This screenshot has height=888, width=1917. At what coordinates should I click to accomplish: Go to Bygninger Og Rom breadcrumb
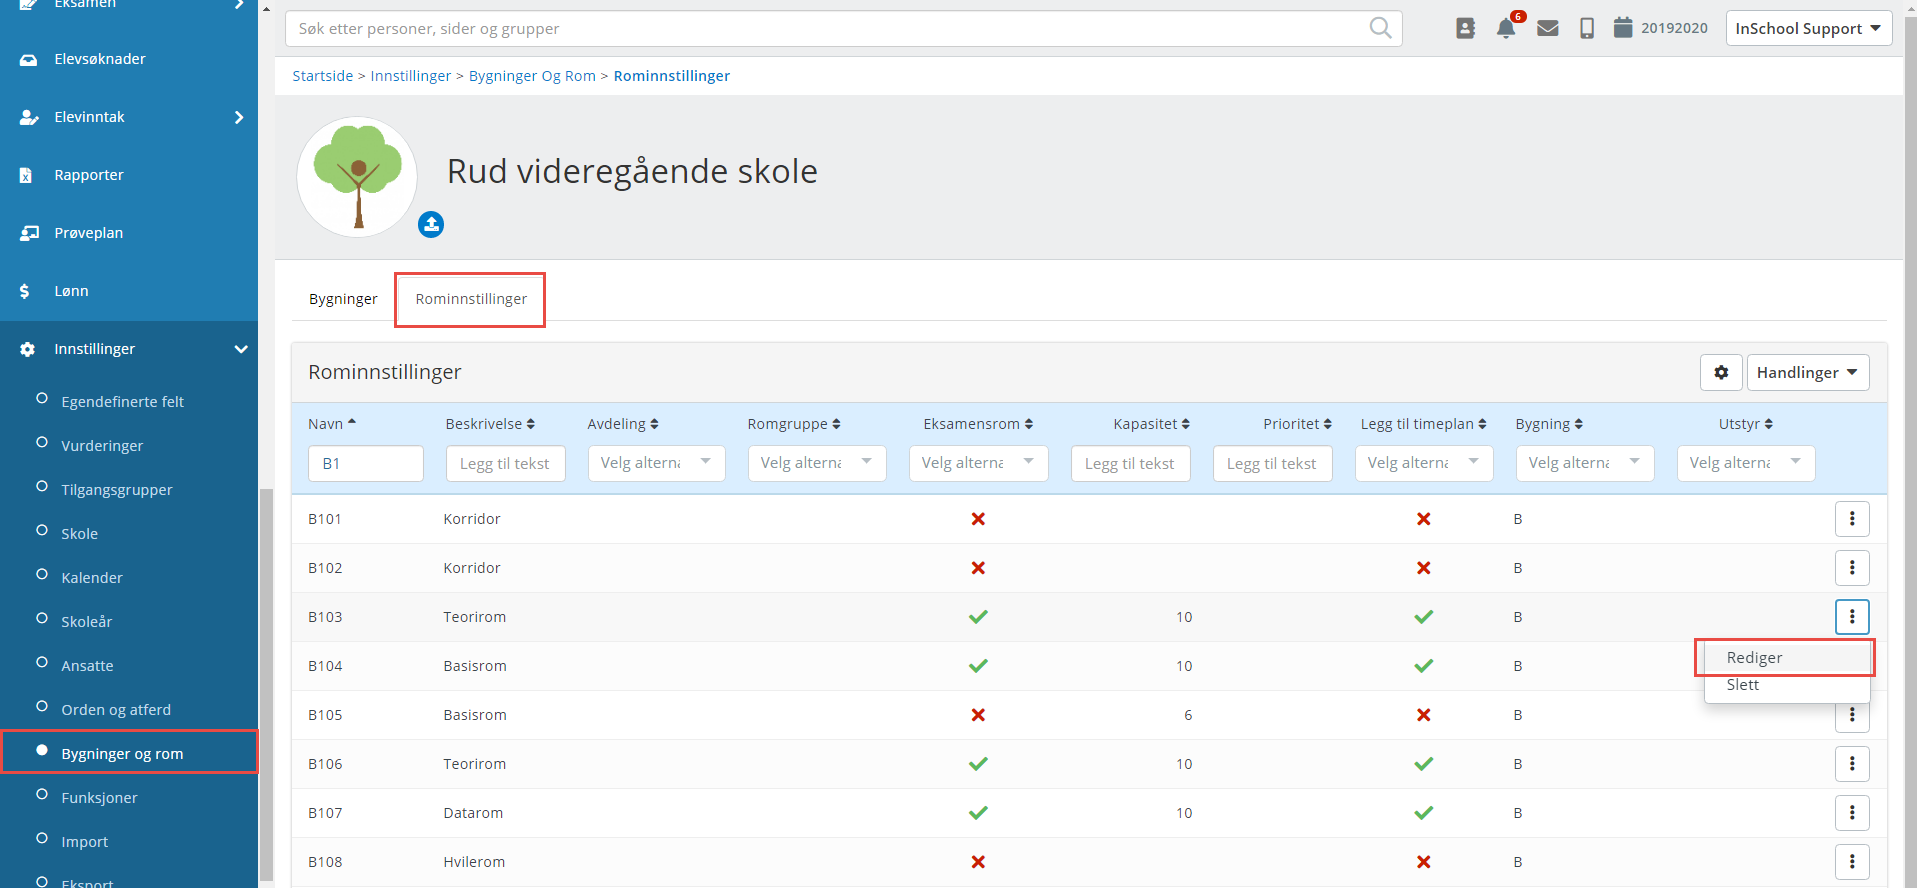[x=532, y=76]
